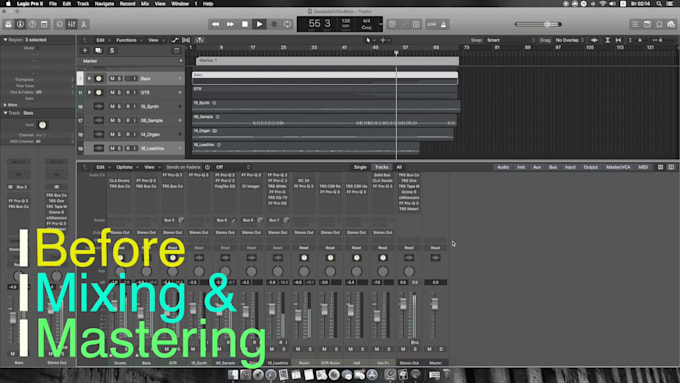Click the Fast Forward transport button

pyautogui.click(x=230, y=24)
